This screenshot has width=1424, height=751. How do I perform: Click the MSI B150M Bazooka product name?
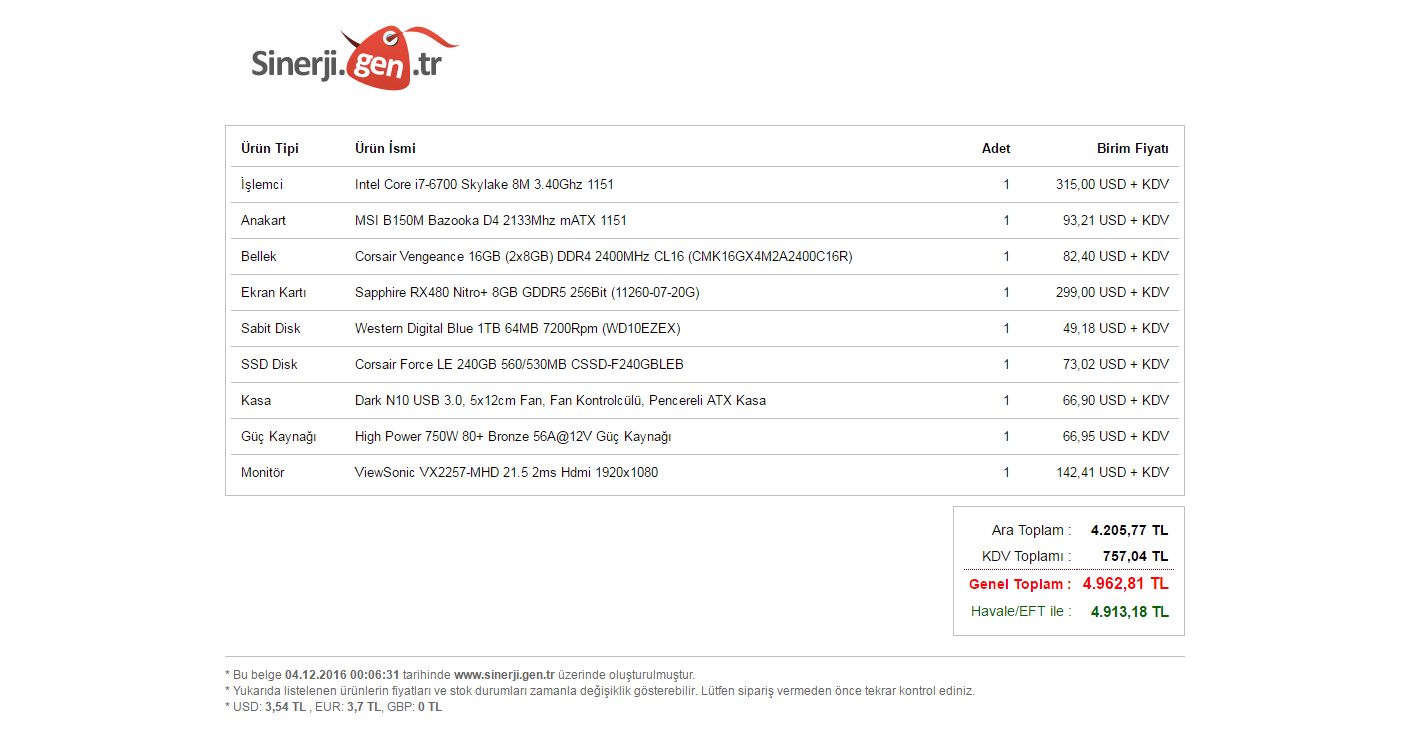click(x=491, y=221)
